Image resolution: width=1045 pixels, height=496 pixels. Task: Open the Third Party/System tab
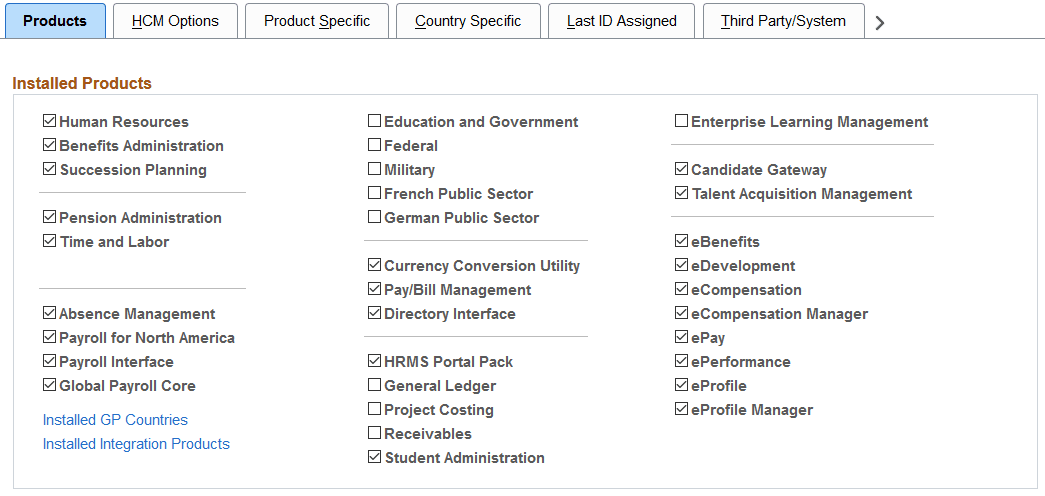783,21
